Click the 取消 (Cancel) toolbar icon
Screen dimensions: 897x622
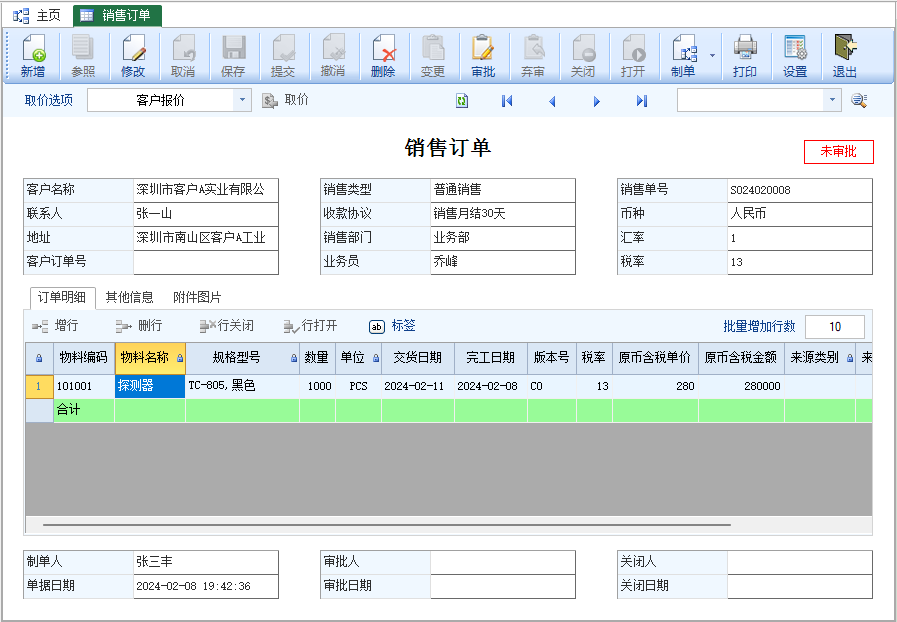[x=183, y=56]
